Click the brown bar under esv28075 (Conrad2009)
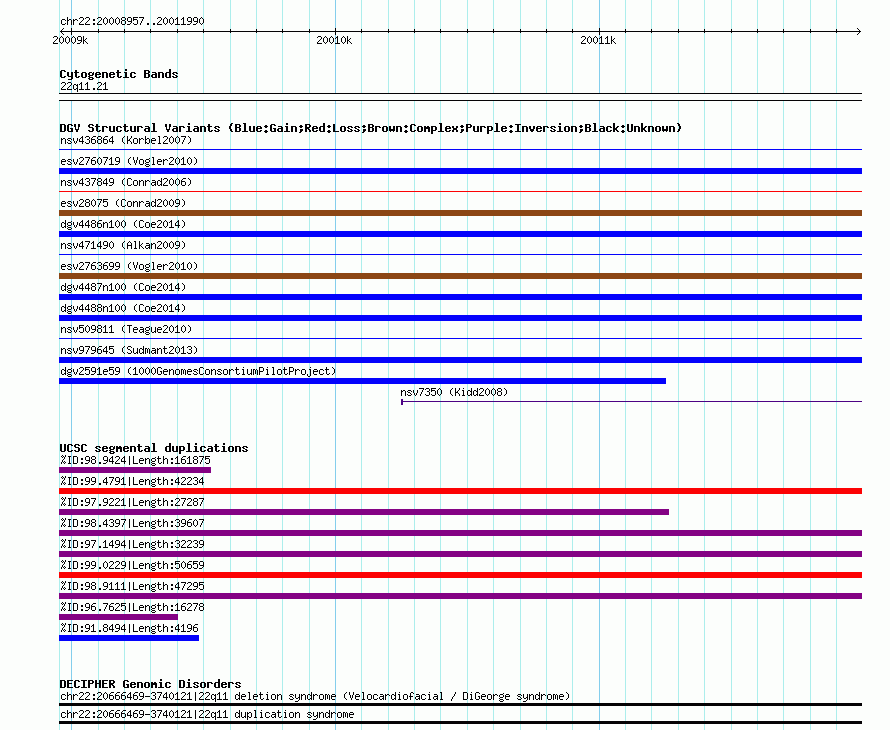The image size is (890, 730). point(460,213)
